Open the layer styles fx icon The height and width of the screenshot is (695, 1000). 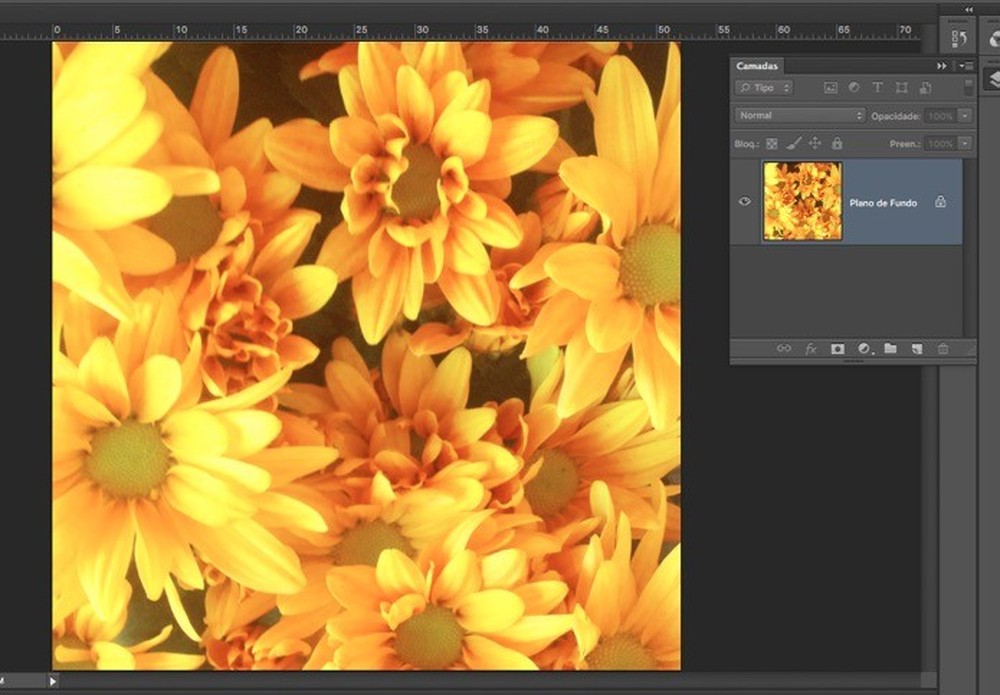(x=812, y=348)
